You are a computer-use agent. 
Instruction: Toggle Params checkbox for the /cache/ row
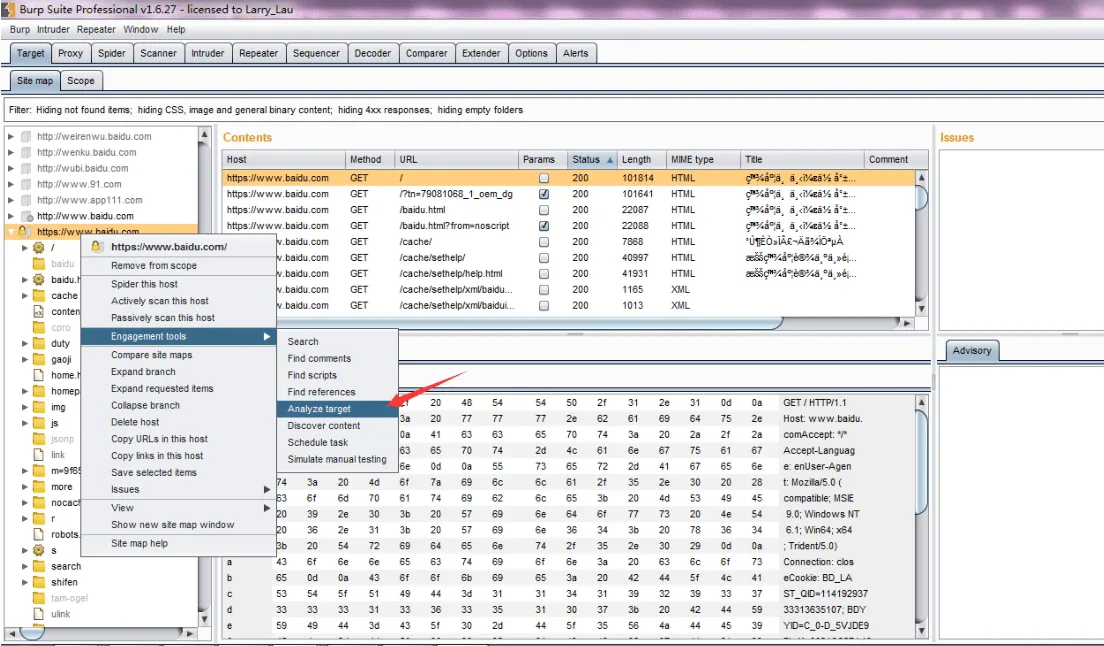pos(544,242)
